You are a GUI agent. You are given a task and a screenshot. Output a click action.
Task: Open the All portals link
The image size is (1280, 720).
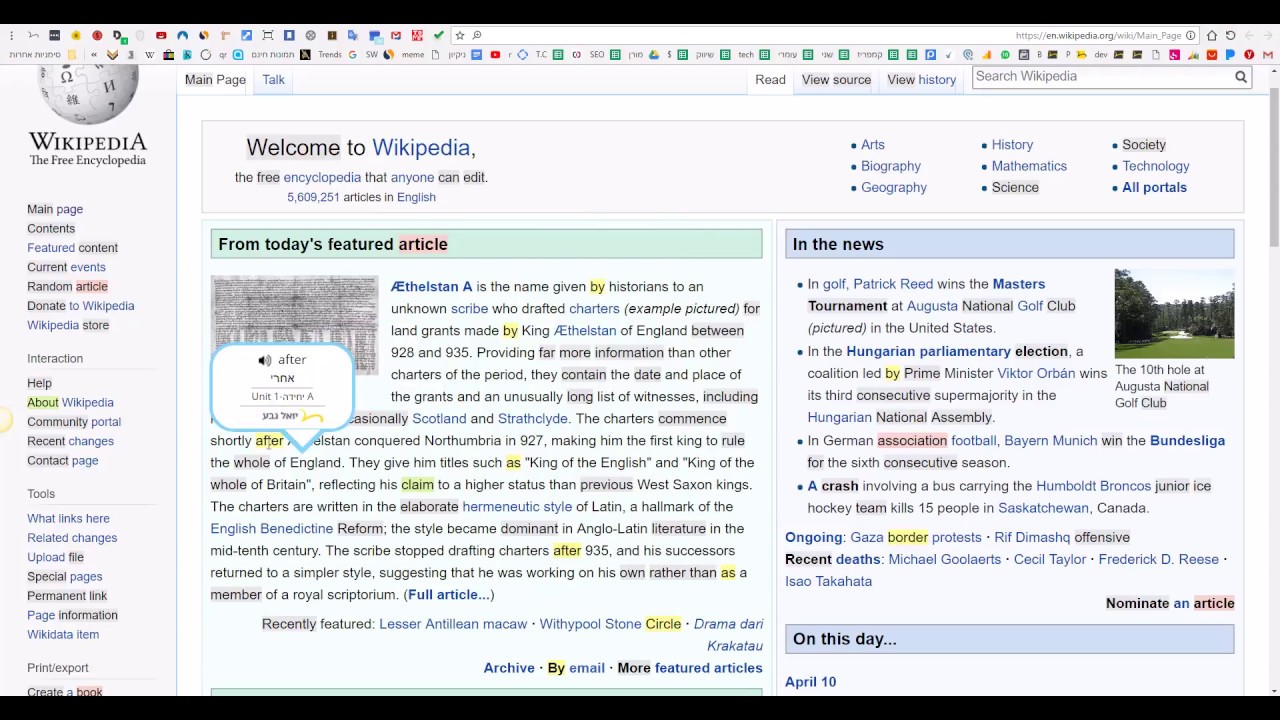point(1154,188)
